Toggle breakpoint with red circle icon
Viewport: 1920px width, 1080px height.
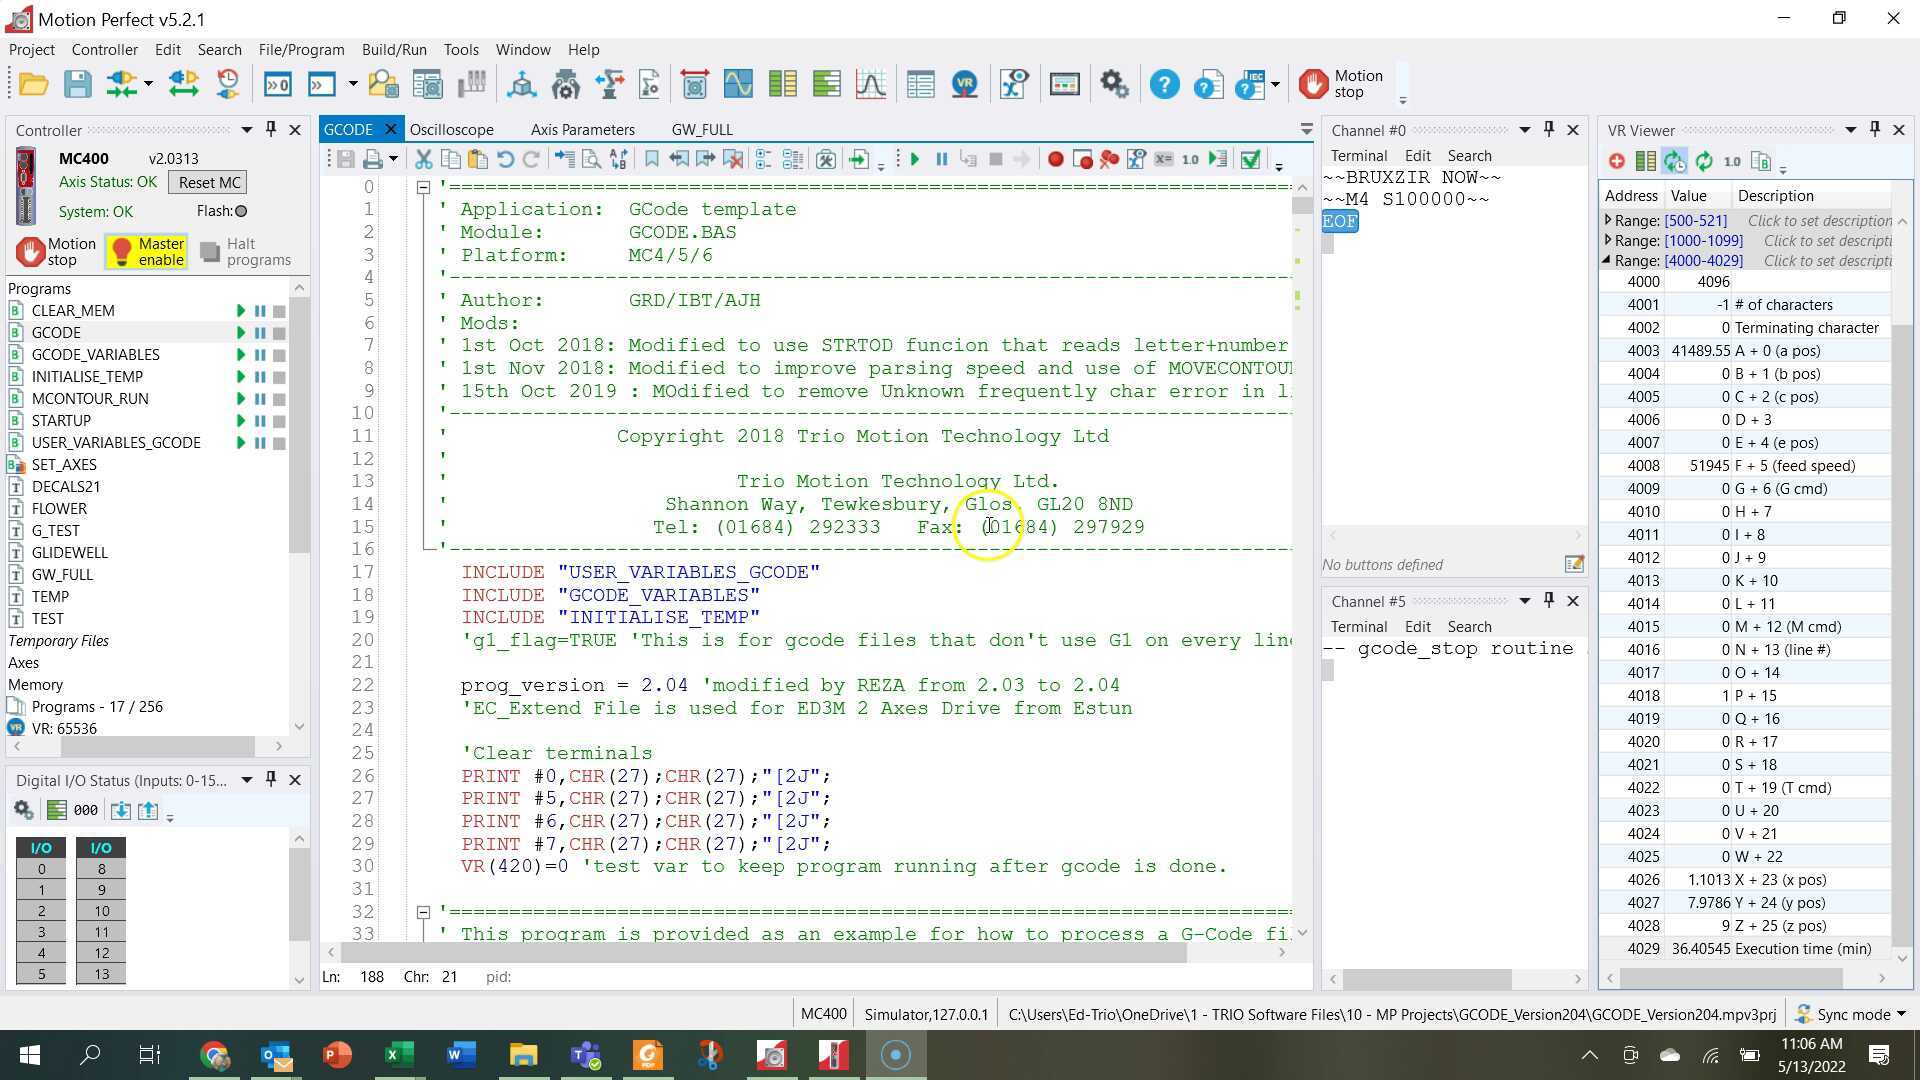1055,159
